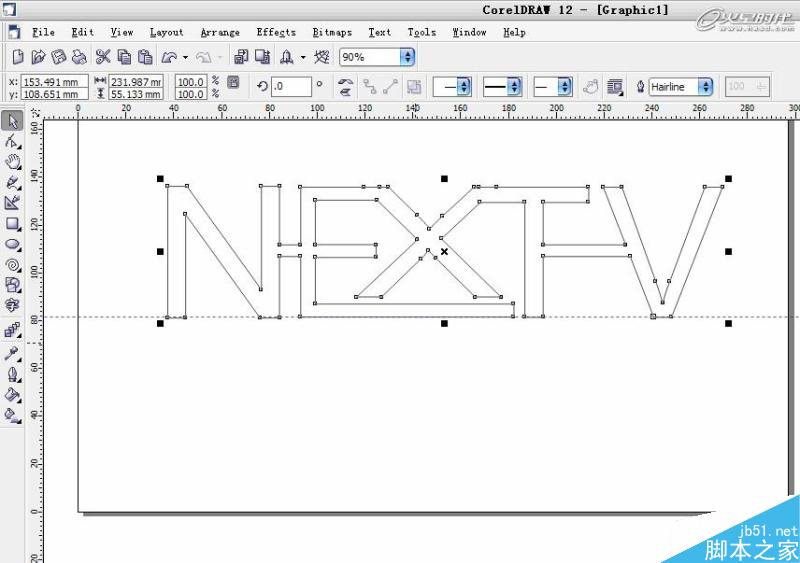
Task: Click the document icon beside File menu
Action: pos(14,32)
